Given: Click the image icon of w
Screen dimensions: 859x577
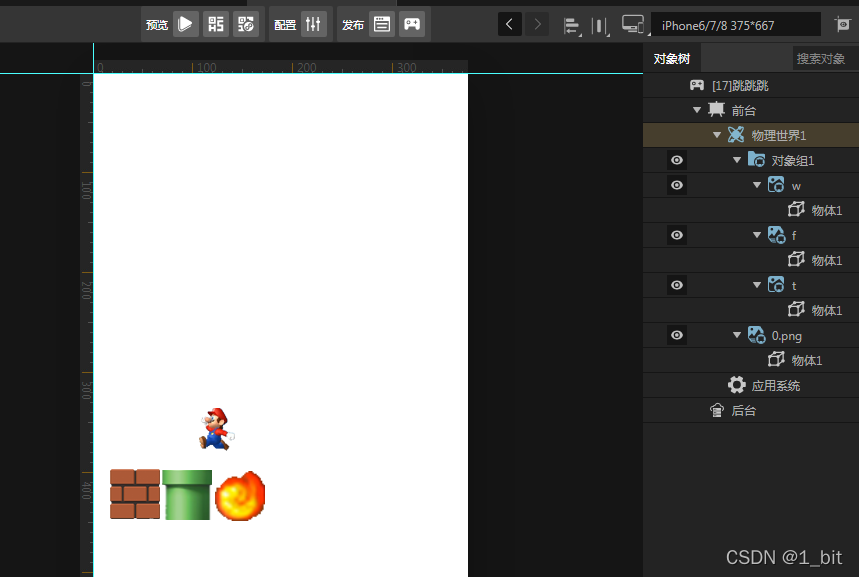Looking at the screenshot, I should (776, 185).
